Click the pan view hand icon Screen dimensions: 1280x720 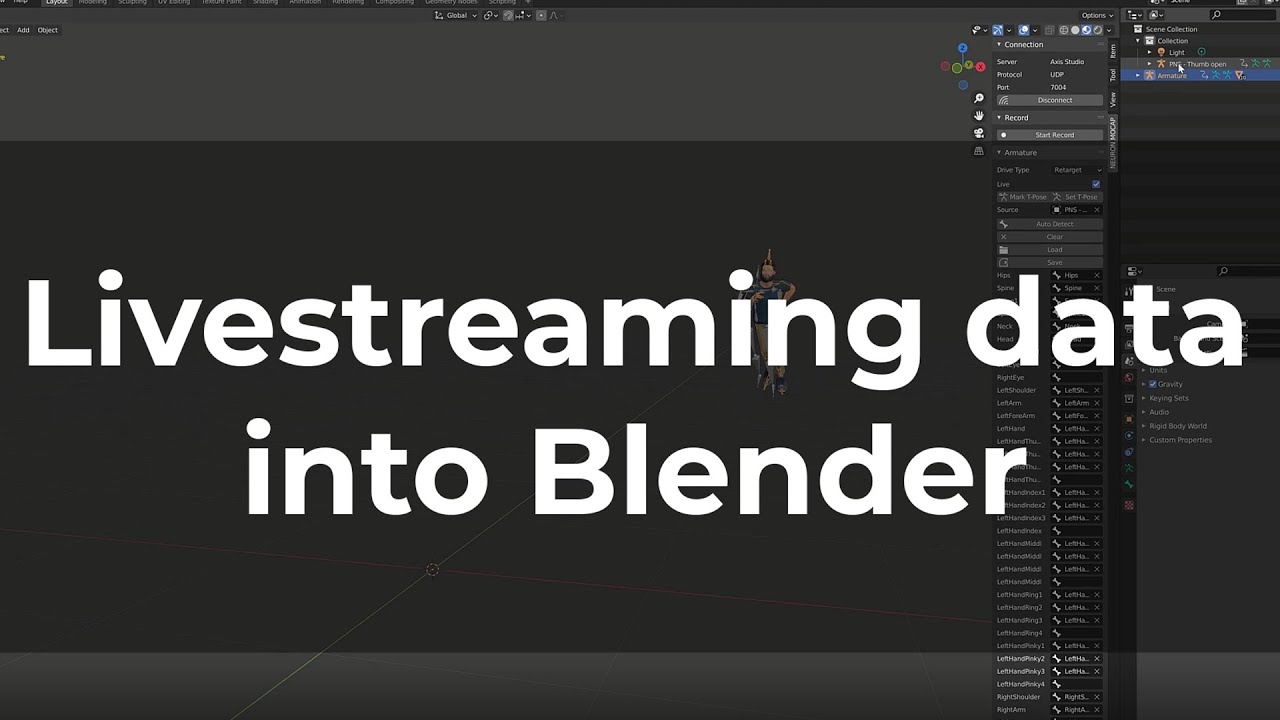(x=979, y=115)
